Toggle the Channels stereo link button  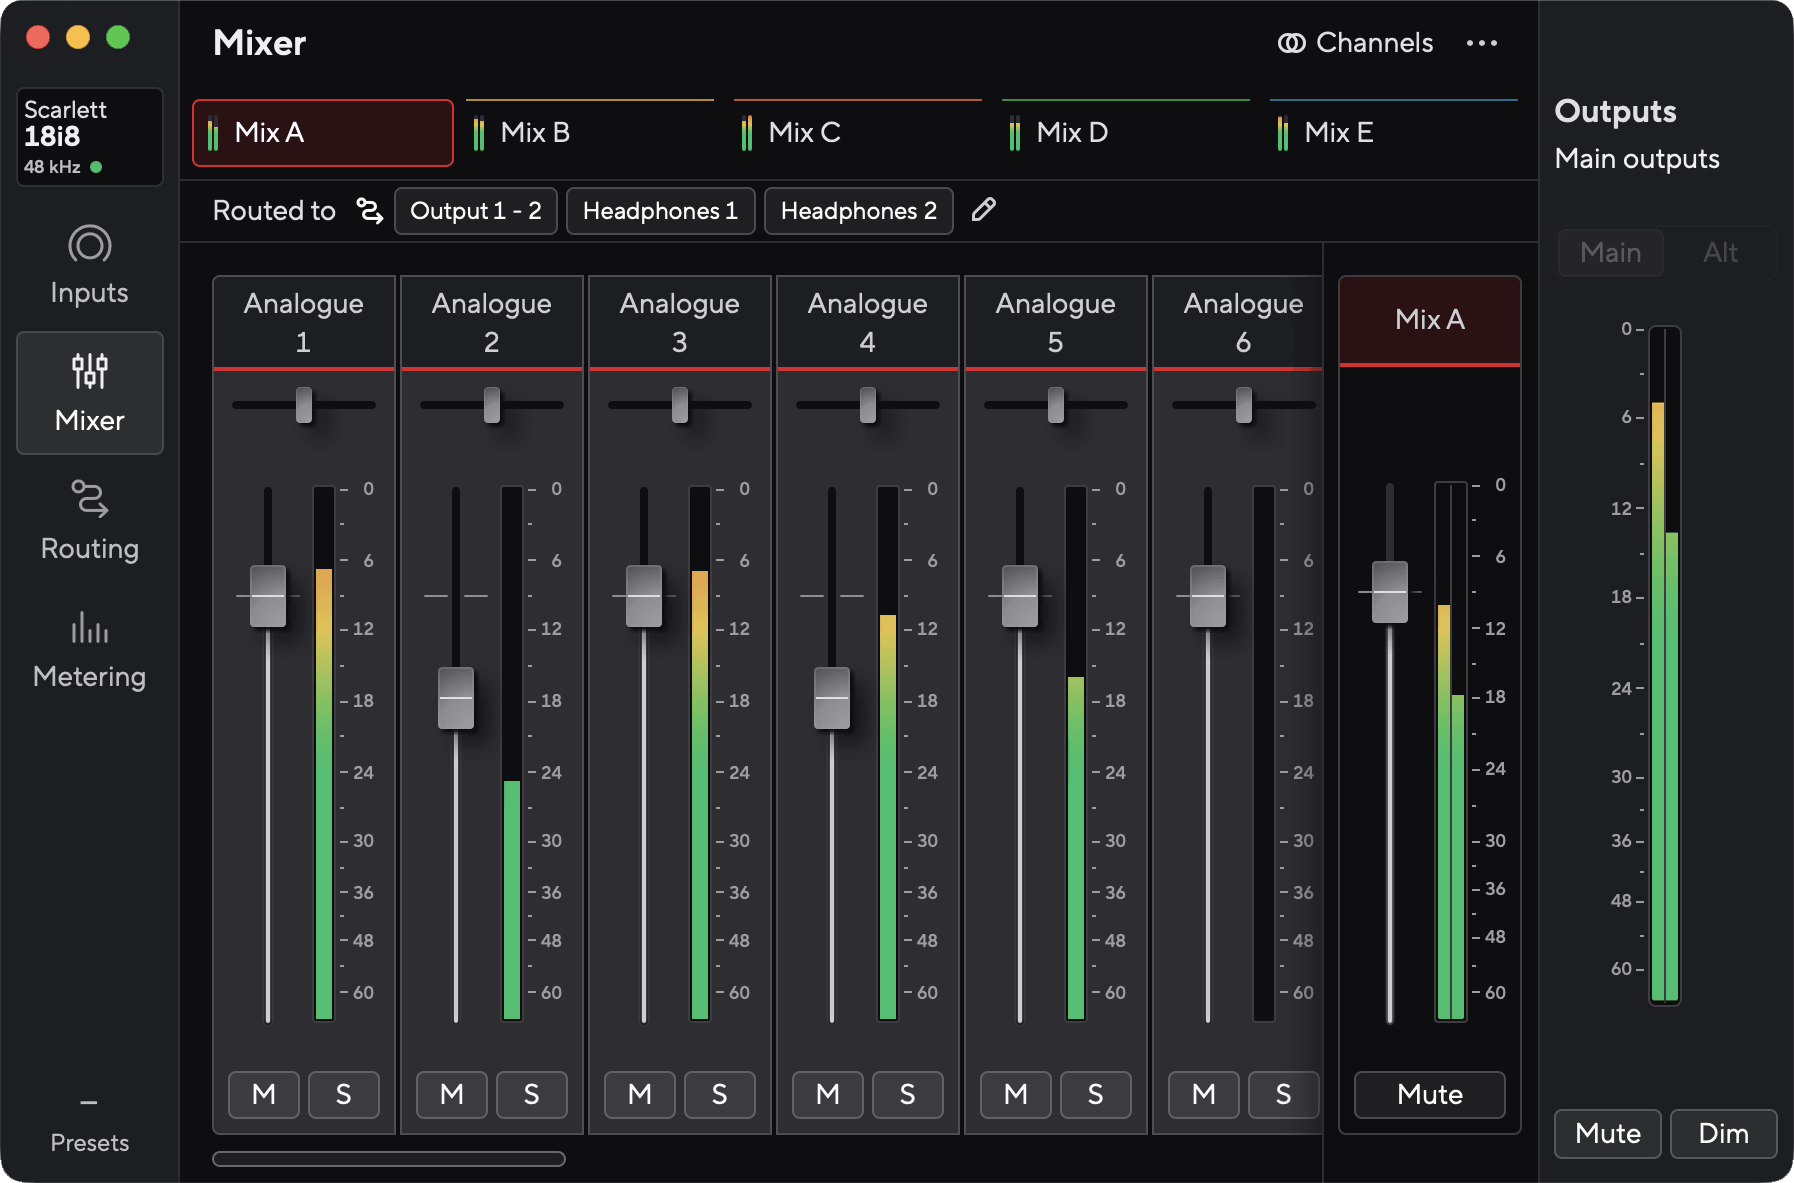[1355, 43]
